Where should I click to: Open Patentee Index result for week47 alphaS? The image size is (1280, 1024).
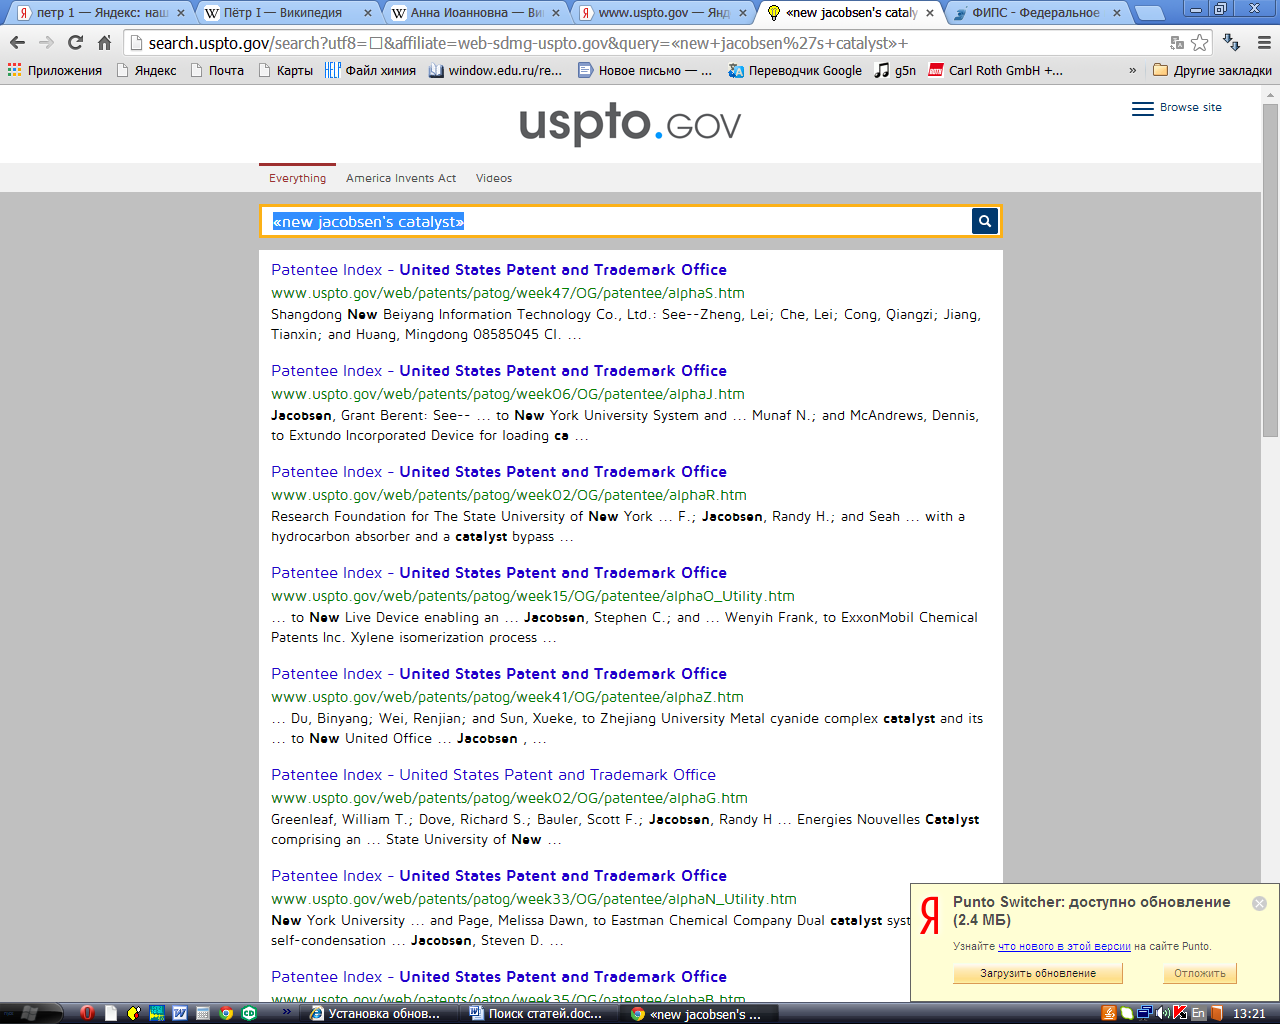tap(499, 270)
